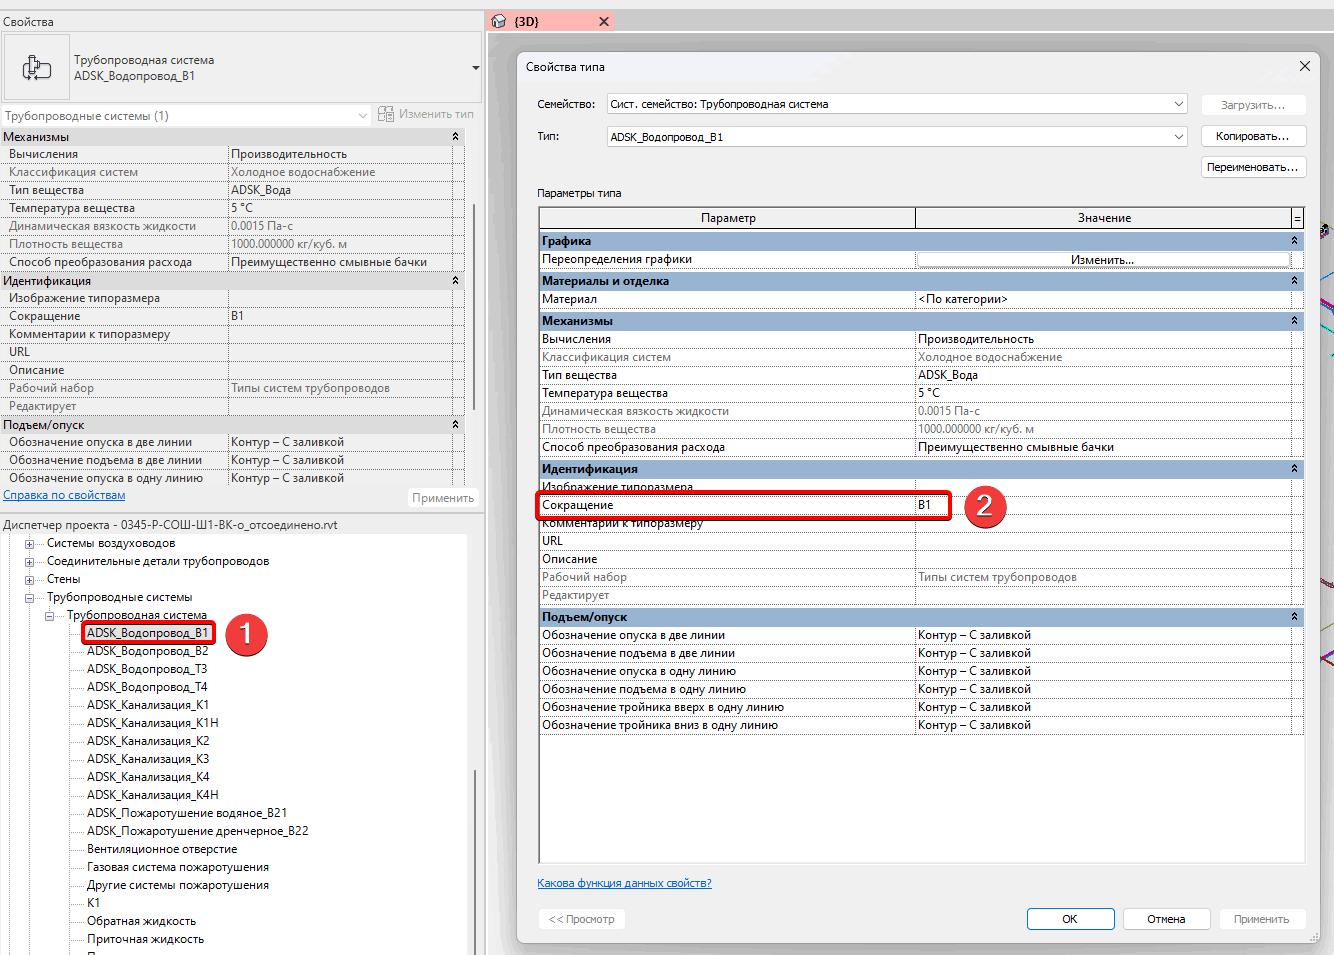Open the Тип dropdown showing ADSK_Водопровод_B1
Screen dimensions: 1334x955
(x=1179, y=136)
